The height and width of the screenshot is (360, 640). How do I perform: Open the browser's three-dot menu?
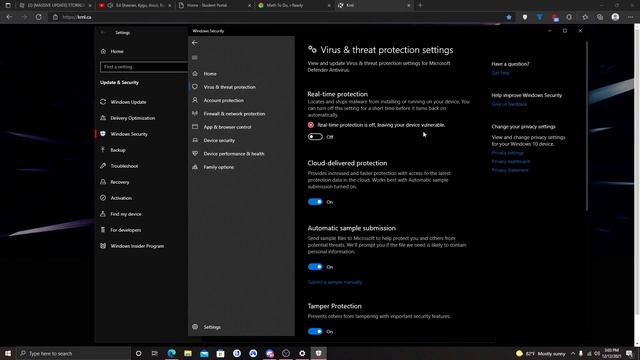(x=631, y=17)
